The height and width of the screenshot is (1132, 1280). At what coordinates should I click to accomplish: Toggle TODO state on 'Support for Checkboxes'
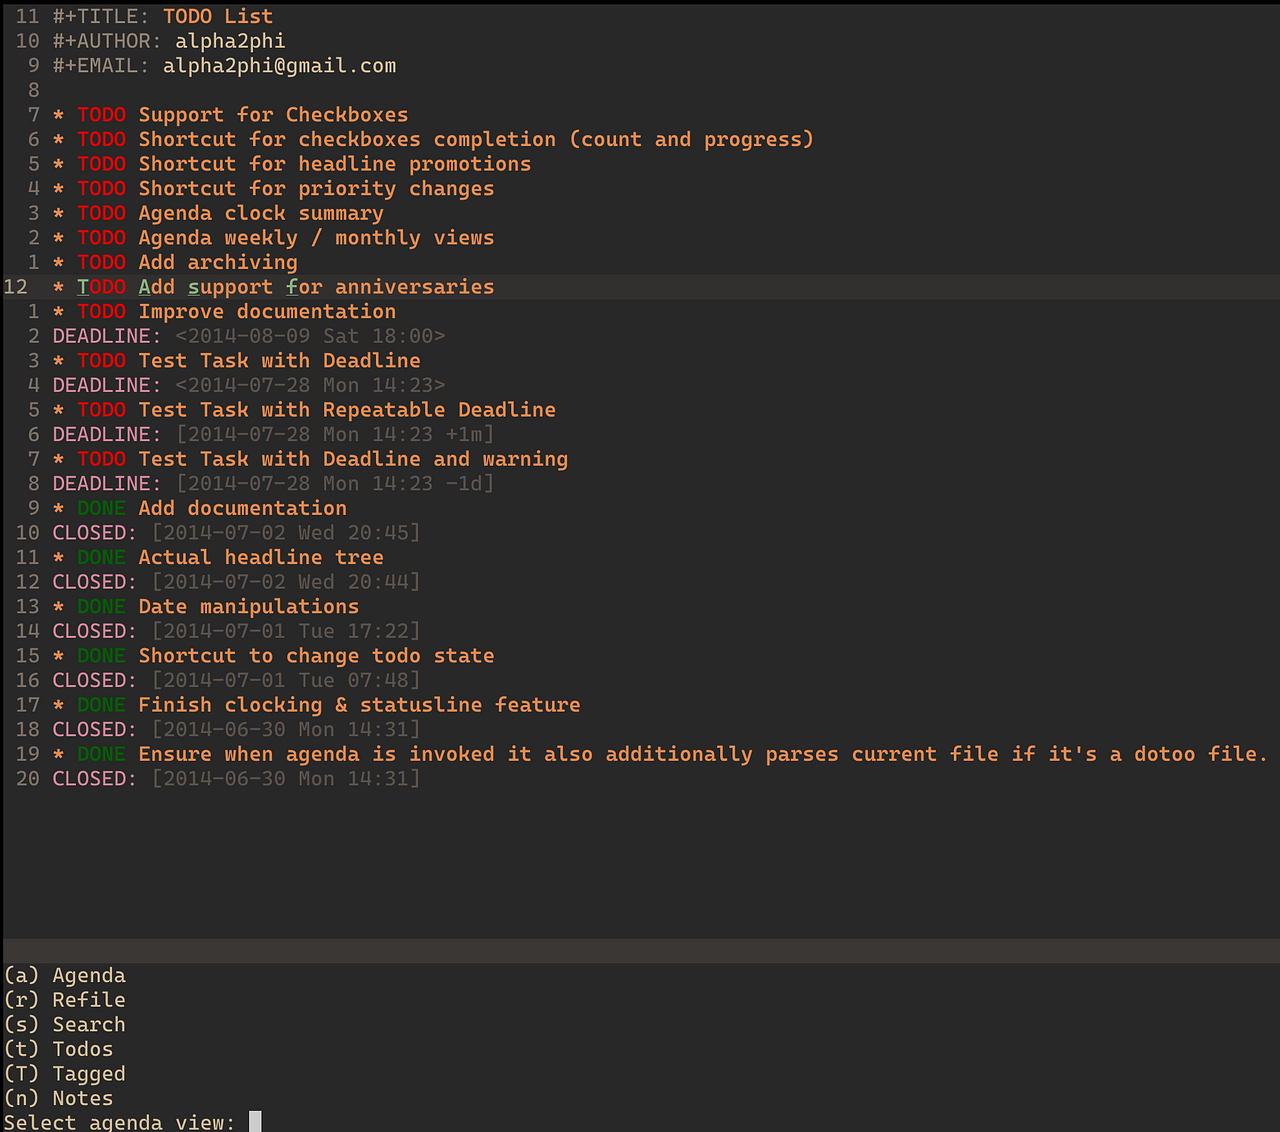tap(101, 114)
